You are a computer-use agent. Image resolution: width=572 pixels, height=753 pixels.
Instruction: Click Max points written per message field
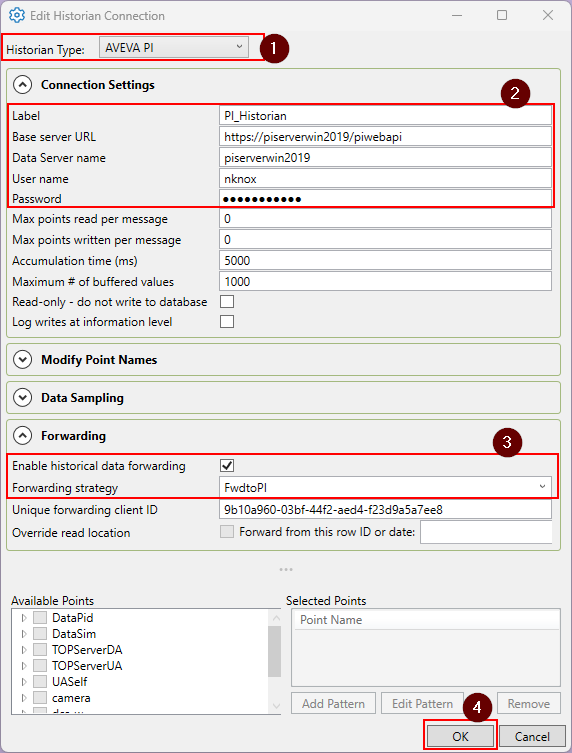385,240
